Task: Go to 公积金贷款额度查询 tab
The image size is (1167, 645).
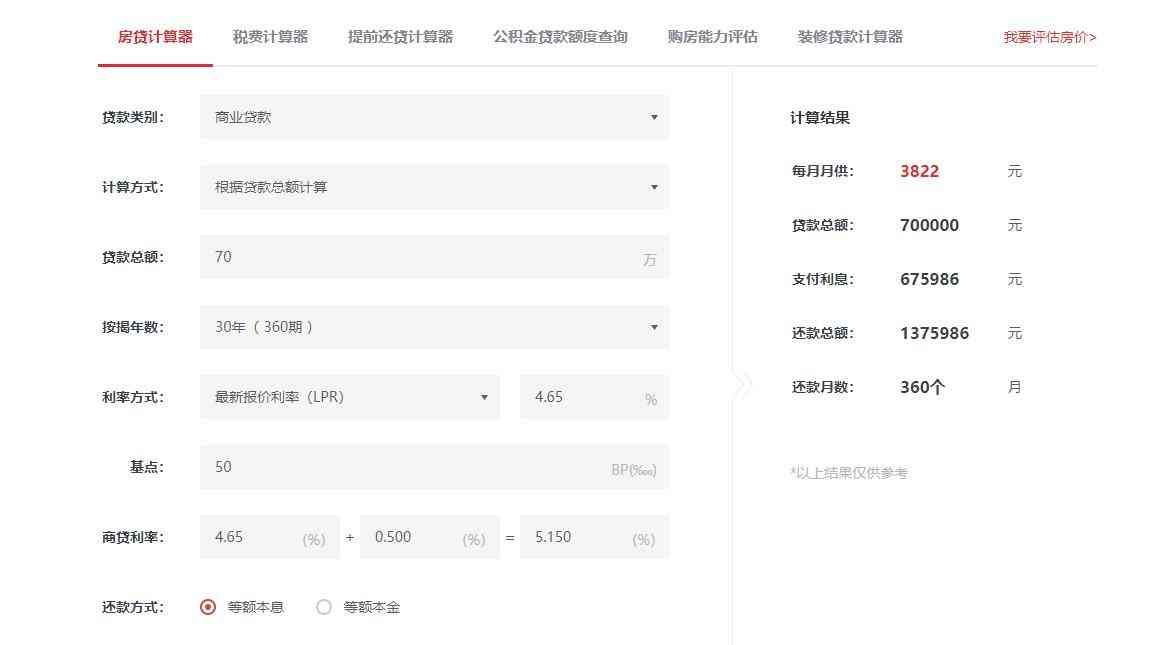Action: click(560, 37)
